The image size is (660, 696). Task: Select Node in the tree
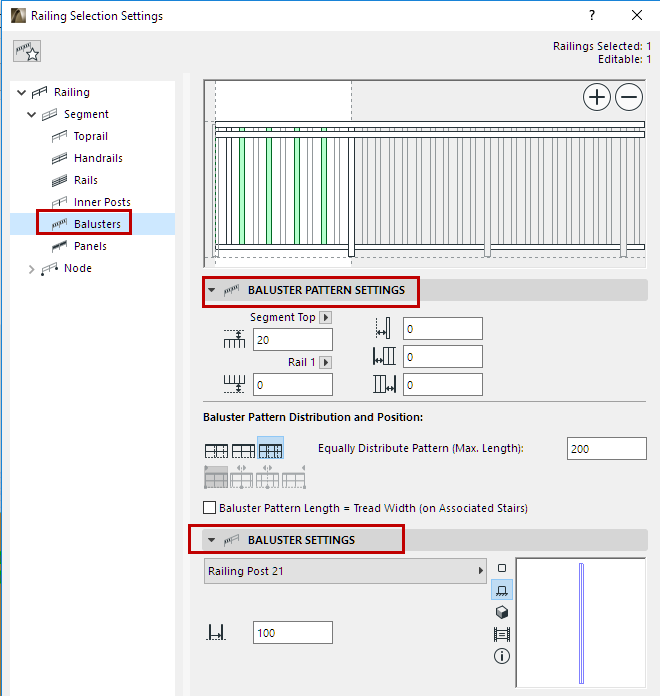point(78,268)
